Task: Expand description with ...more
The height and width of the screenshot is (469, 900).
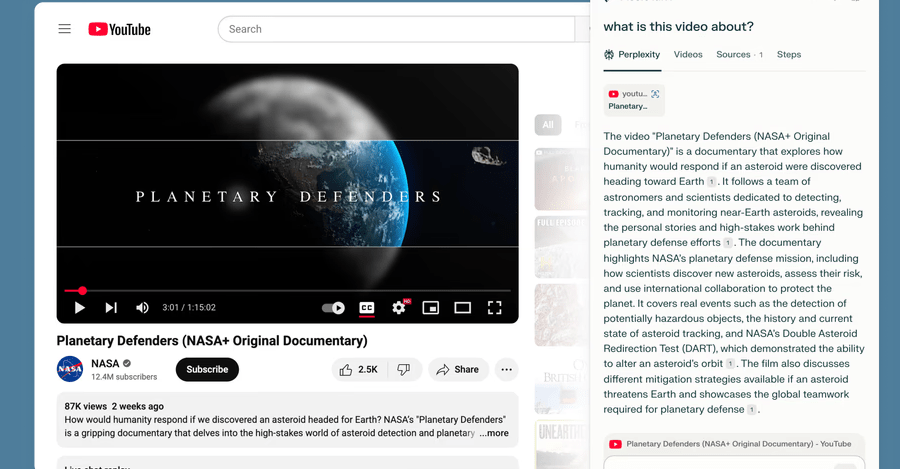Action: (494, 433)
